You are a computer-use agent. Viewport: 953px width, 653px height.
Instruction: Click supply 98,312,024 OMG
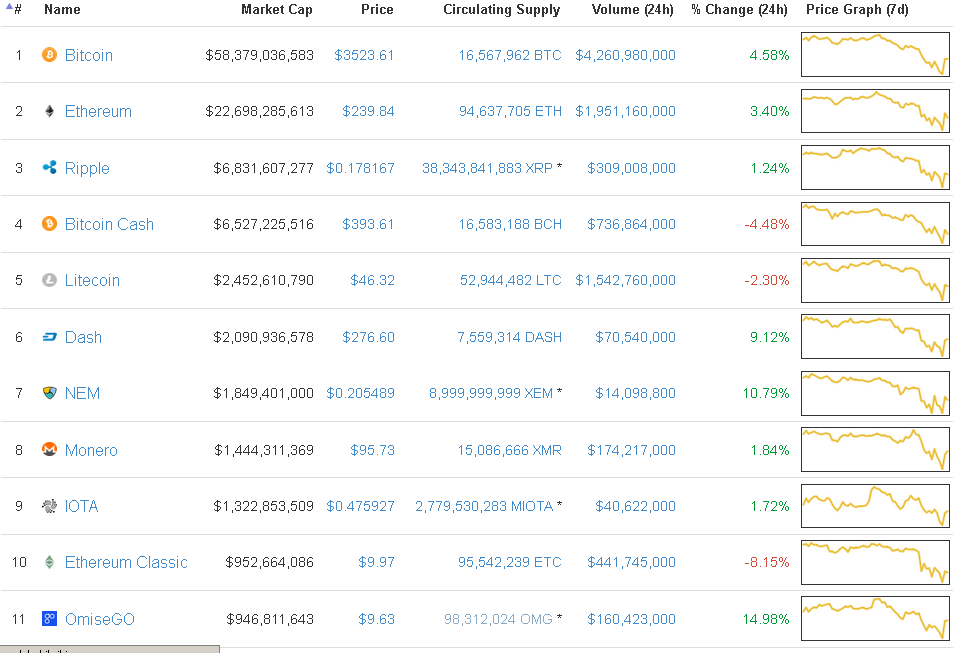click(498, 619)
